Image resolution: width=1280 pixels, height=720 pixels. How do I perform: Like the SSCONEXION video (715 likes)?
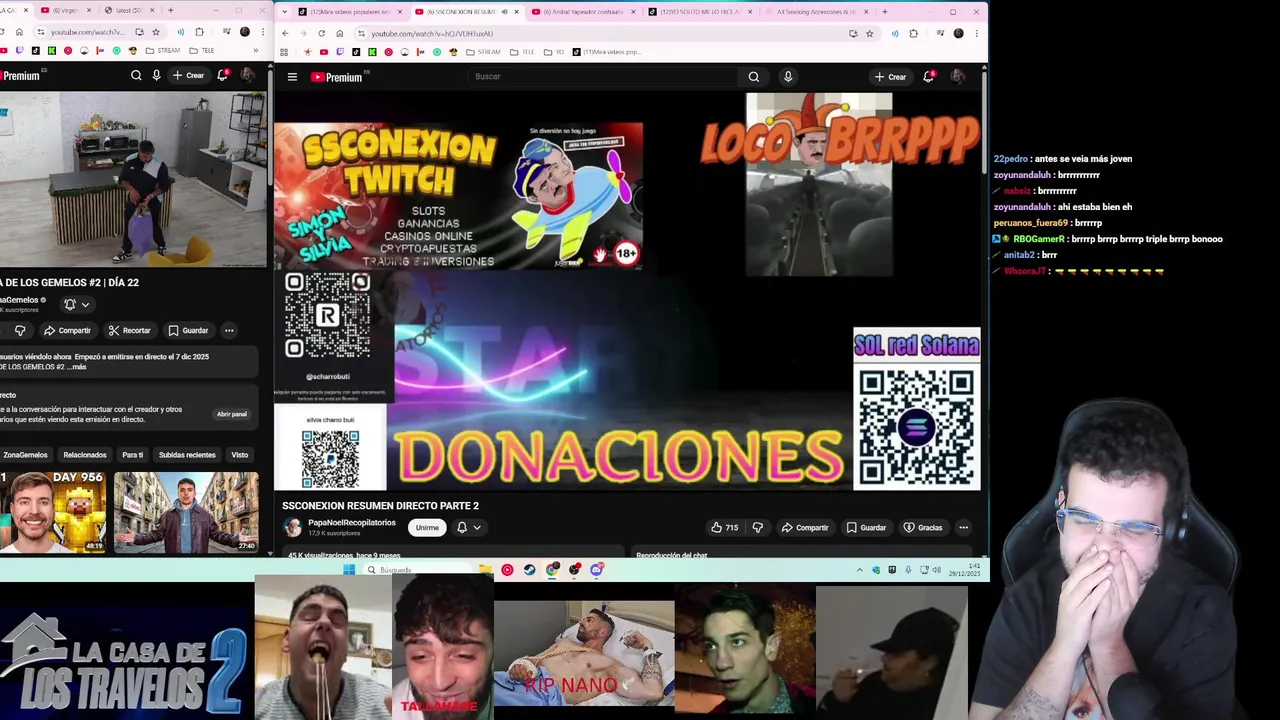(x=725, y=528)
